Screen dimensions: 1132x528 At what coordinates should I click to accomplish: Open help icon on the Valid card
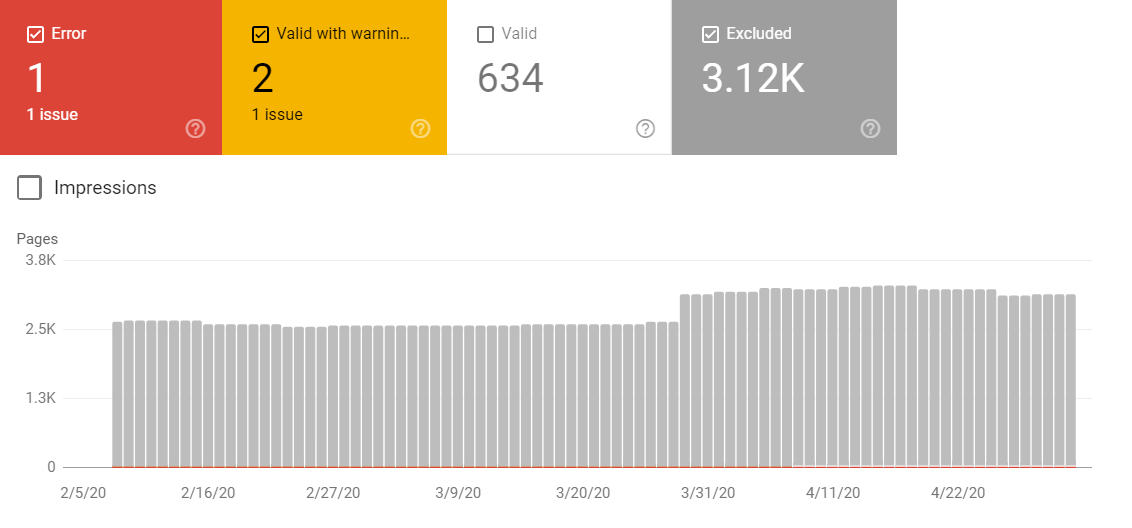coord(645,129)
